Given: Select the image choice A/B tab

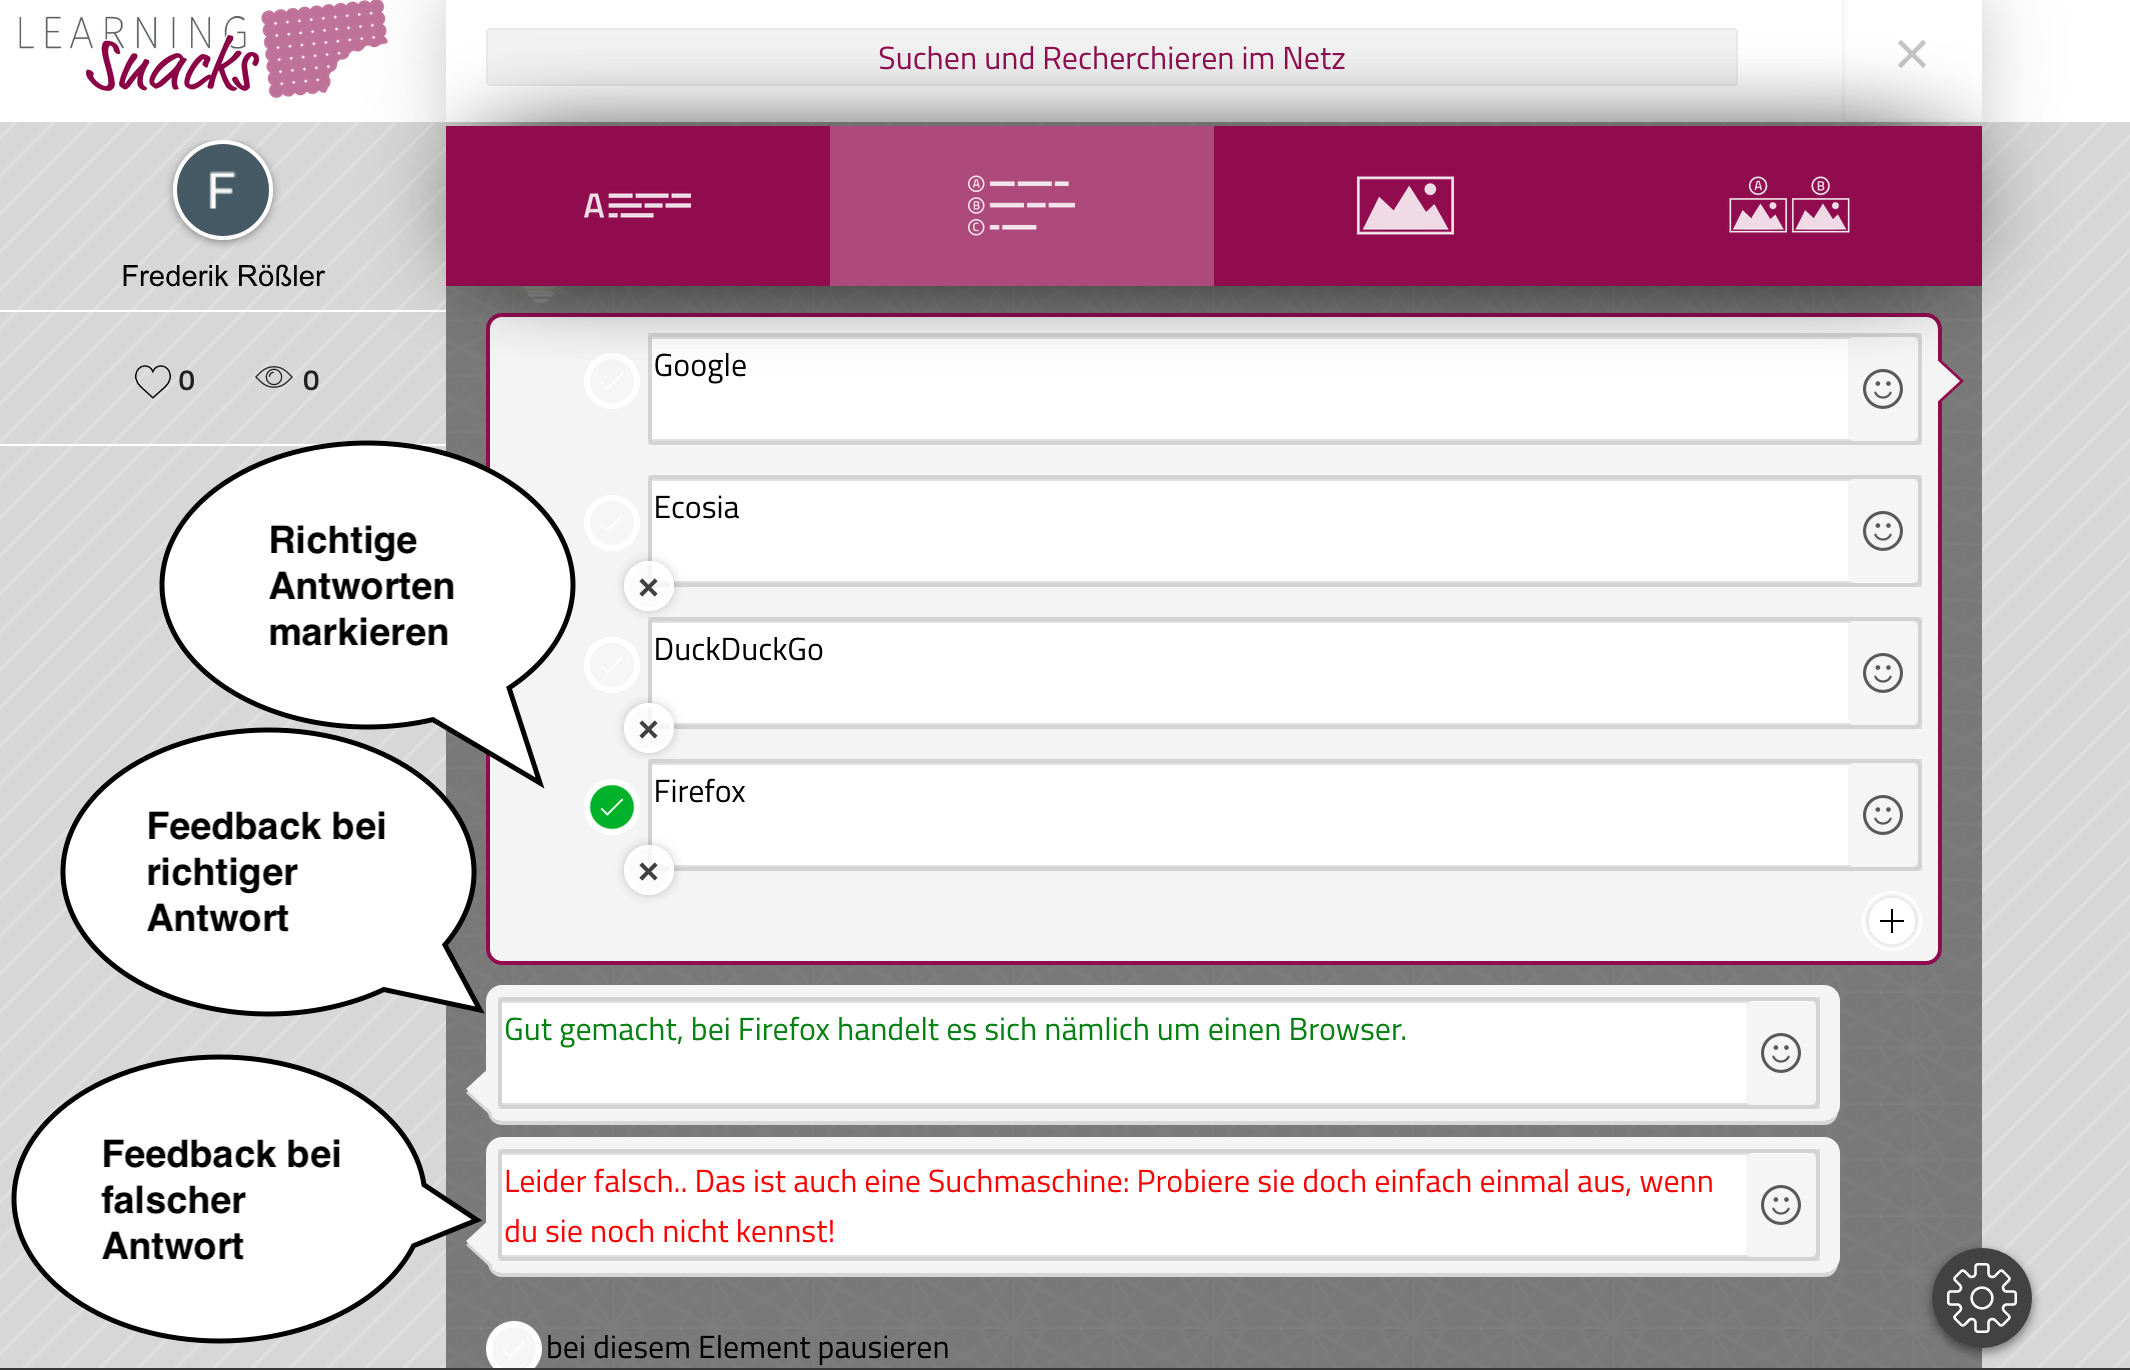Looking at the screenshot, I should tap(1789, 205).
